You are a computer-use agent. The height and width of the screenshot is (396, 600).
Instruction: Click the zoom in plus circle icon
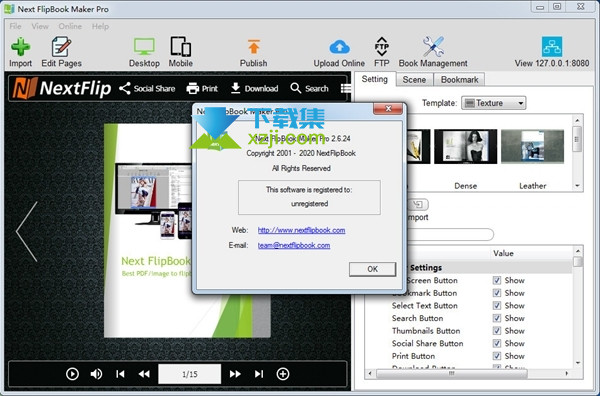coord(283,374)
